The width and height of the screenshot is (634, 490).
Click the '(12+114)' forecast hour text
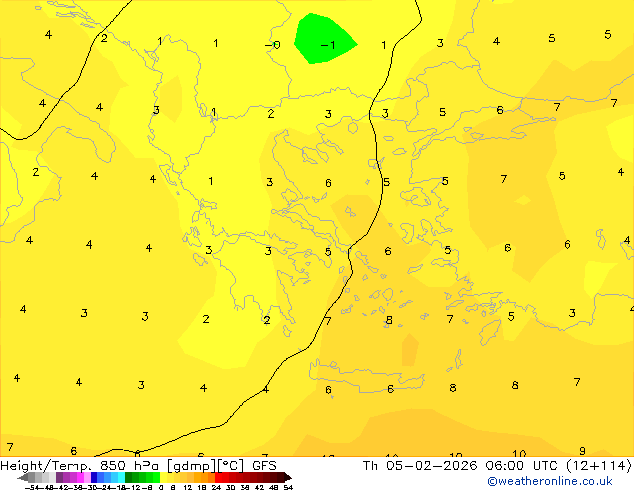pyautogui.click(x=599, y=466)
